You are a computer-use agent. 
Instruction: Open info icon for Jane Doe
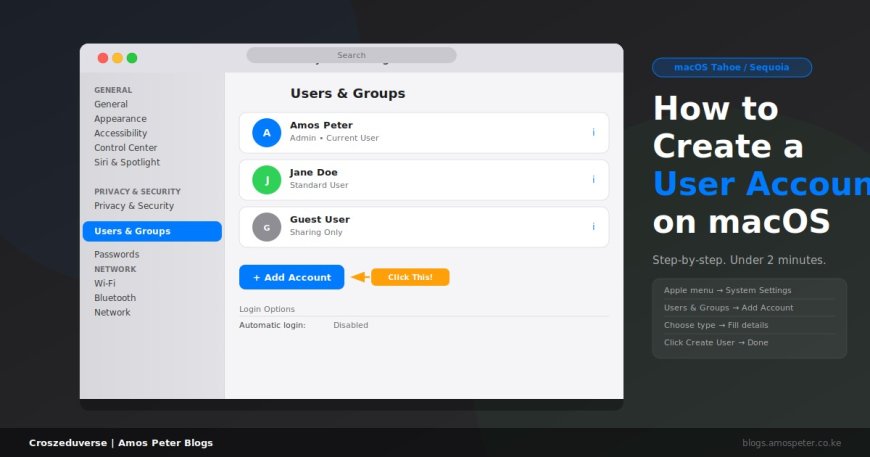pyautogui.click(x=593, y=180)
